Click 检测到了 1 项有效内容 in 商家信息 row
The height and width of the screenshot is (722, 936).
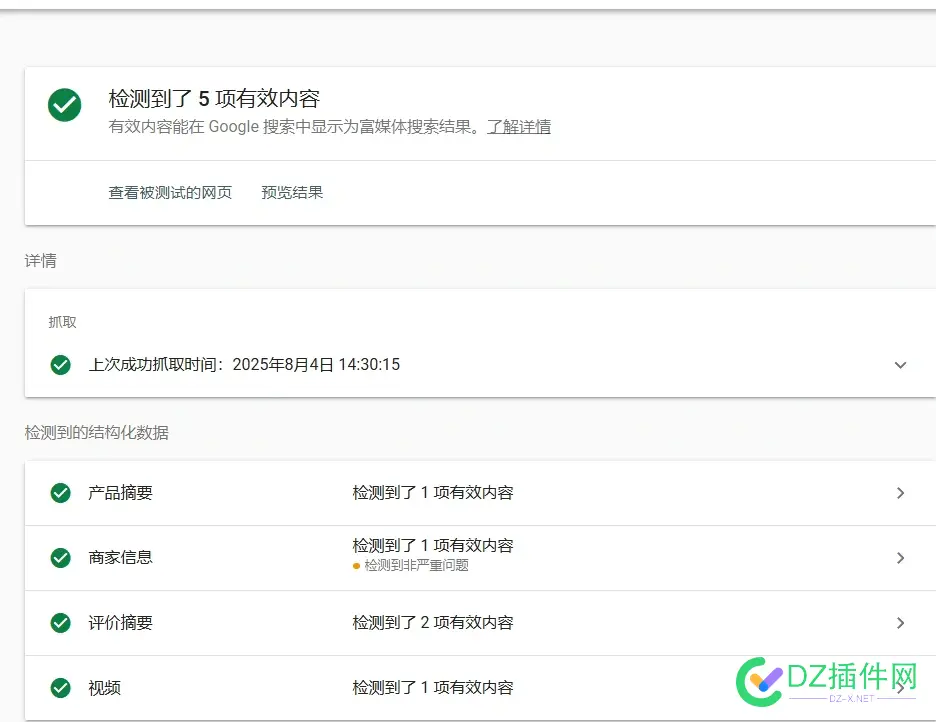pos(433,545)
